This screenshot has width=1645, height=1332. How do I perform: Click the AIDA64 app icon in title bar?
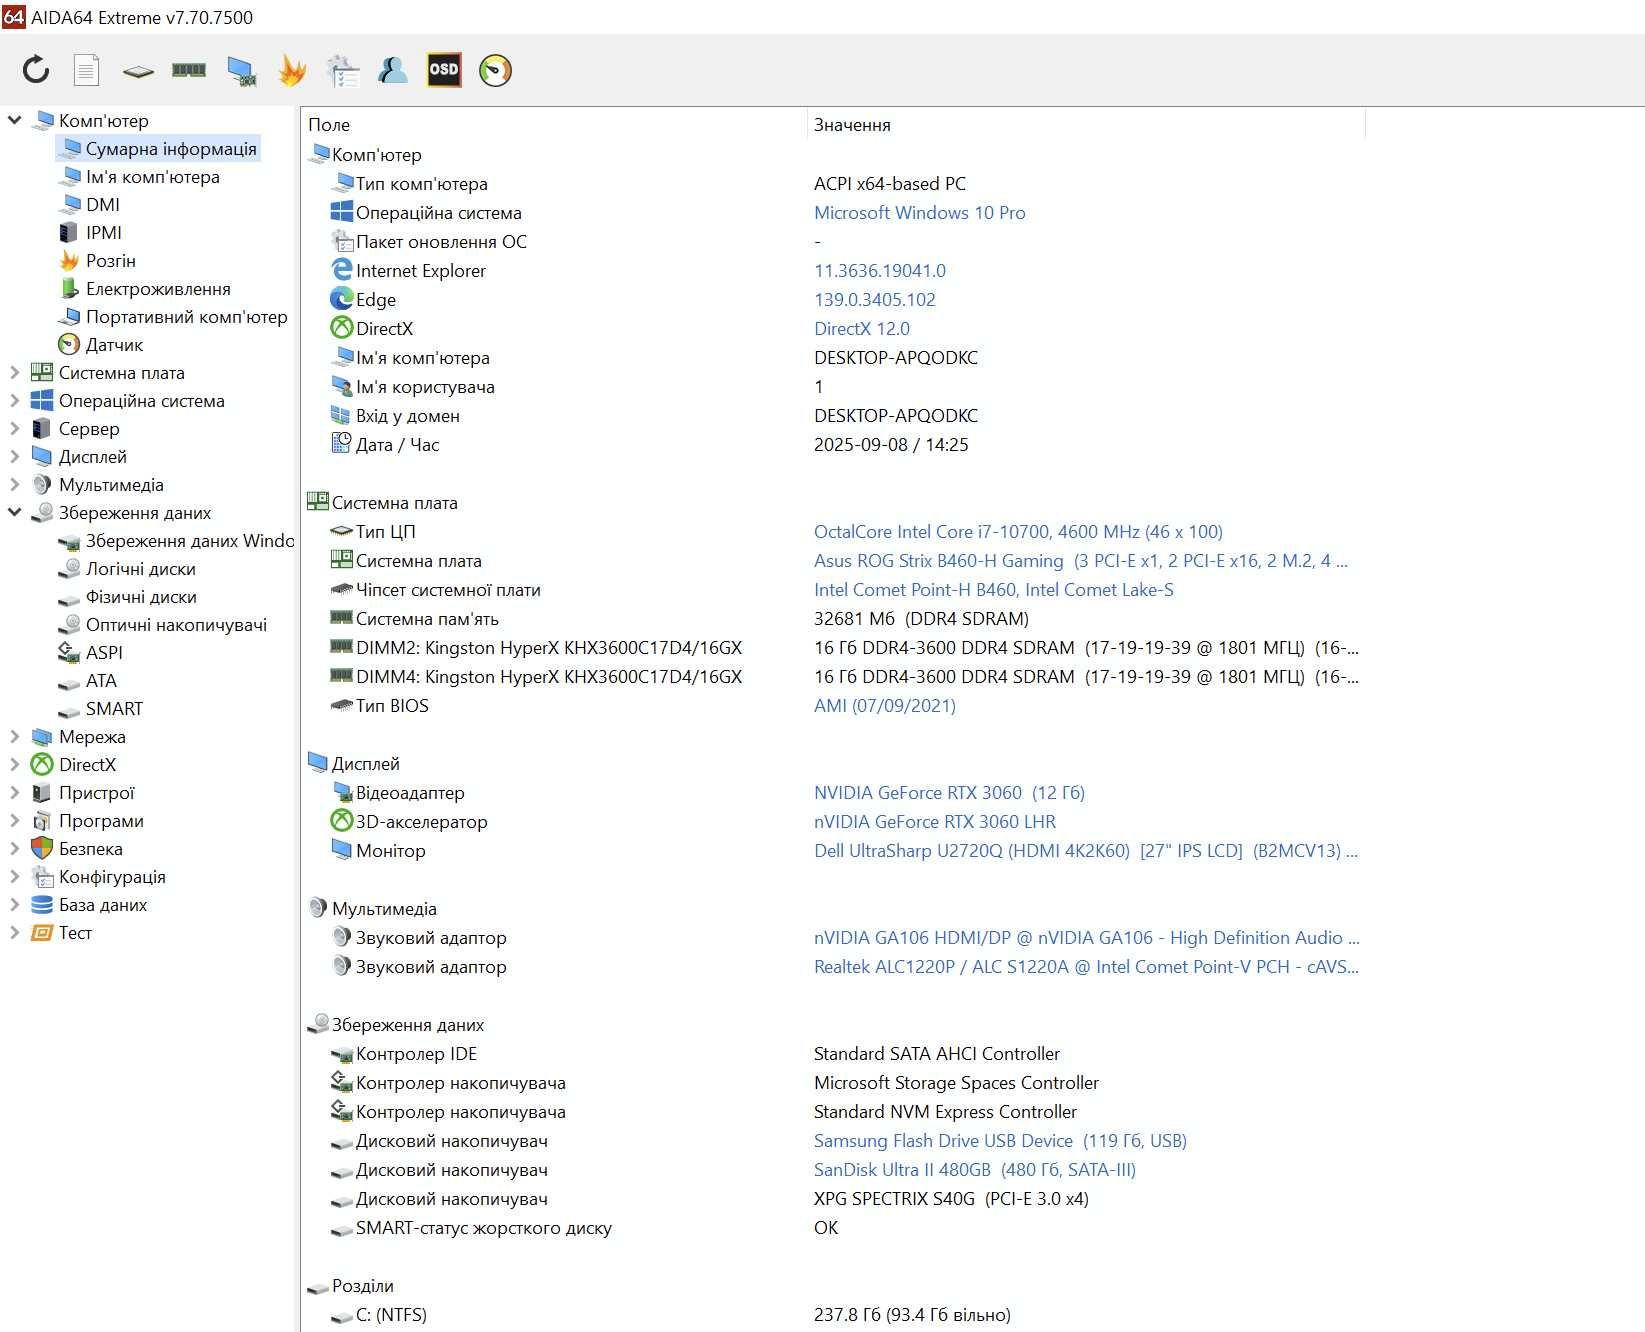pyautogui.click(x=13, y=17)
